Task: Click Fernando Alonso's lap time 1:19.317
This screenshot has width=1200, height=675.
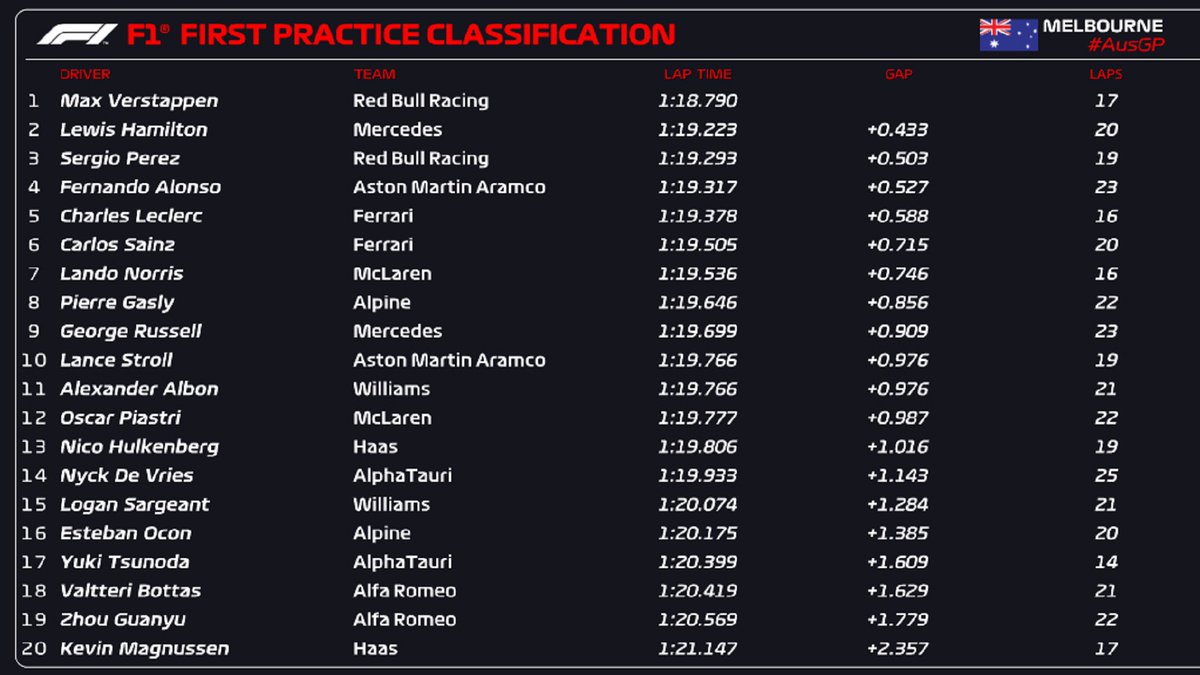Action: (x=697, y=187)
